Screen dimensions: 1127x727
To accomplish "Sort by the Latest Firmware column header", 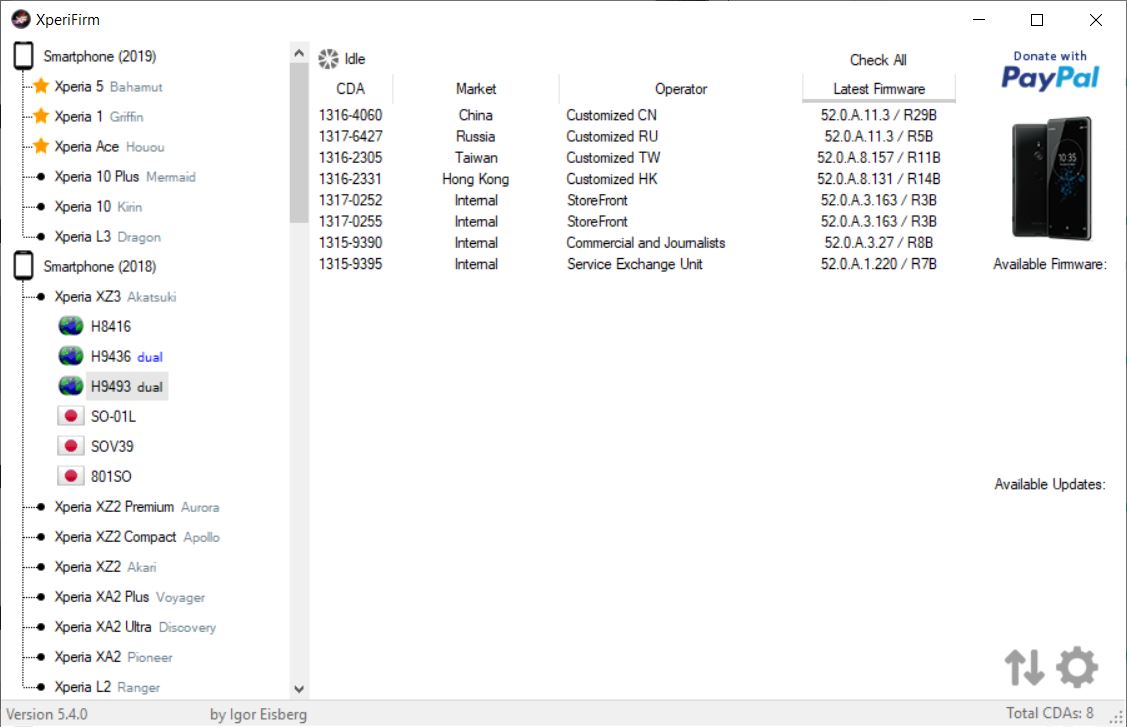I will point(878,89).
